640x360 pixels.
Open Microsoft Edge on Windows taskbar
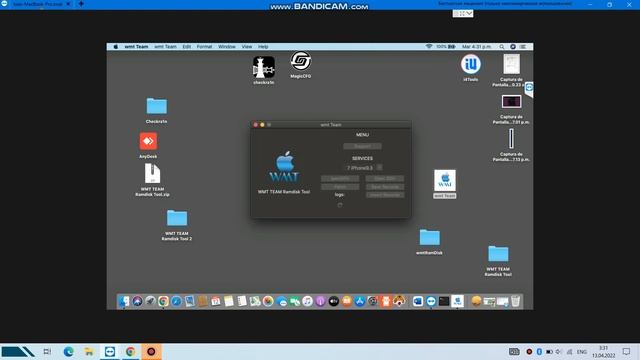pyautogui.click(x=69, y=351)
